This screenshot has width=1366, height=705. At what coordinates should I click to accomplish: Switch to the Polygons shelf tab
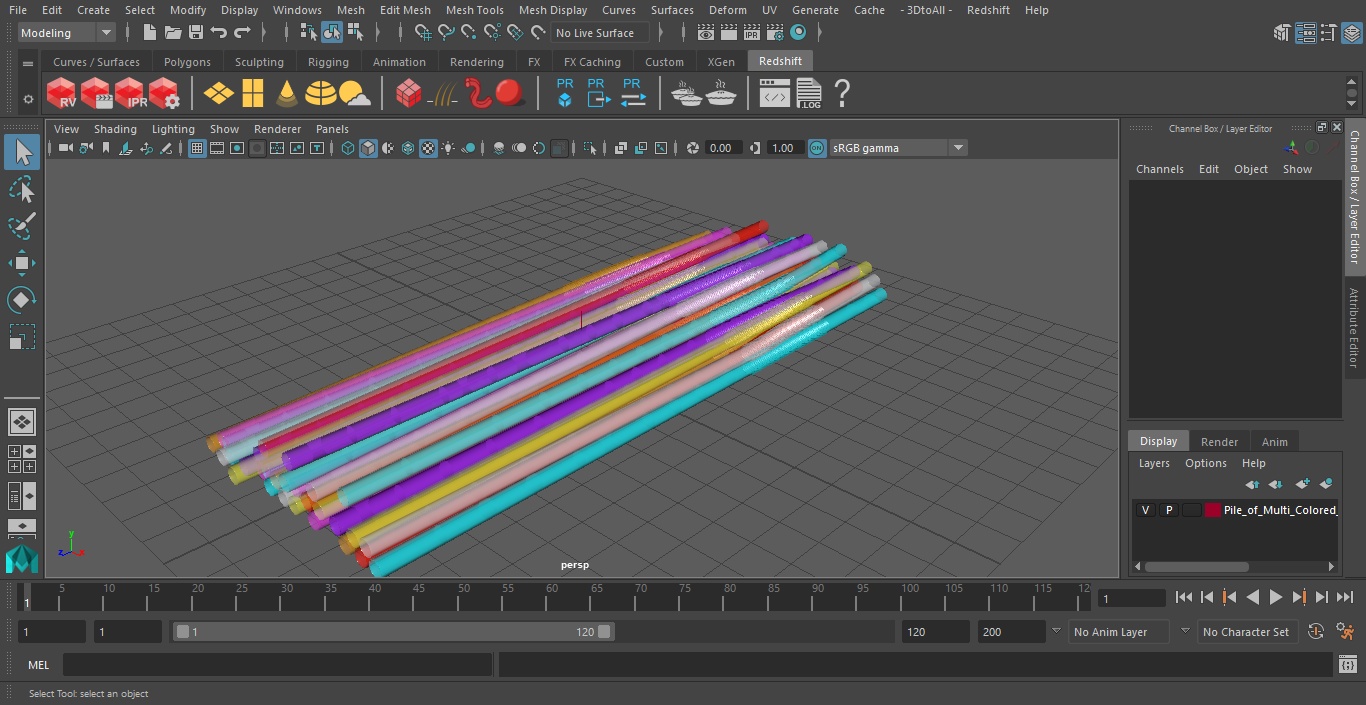(x=187, y=62)
